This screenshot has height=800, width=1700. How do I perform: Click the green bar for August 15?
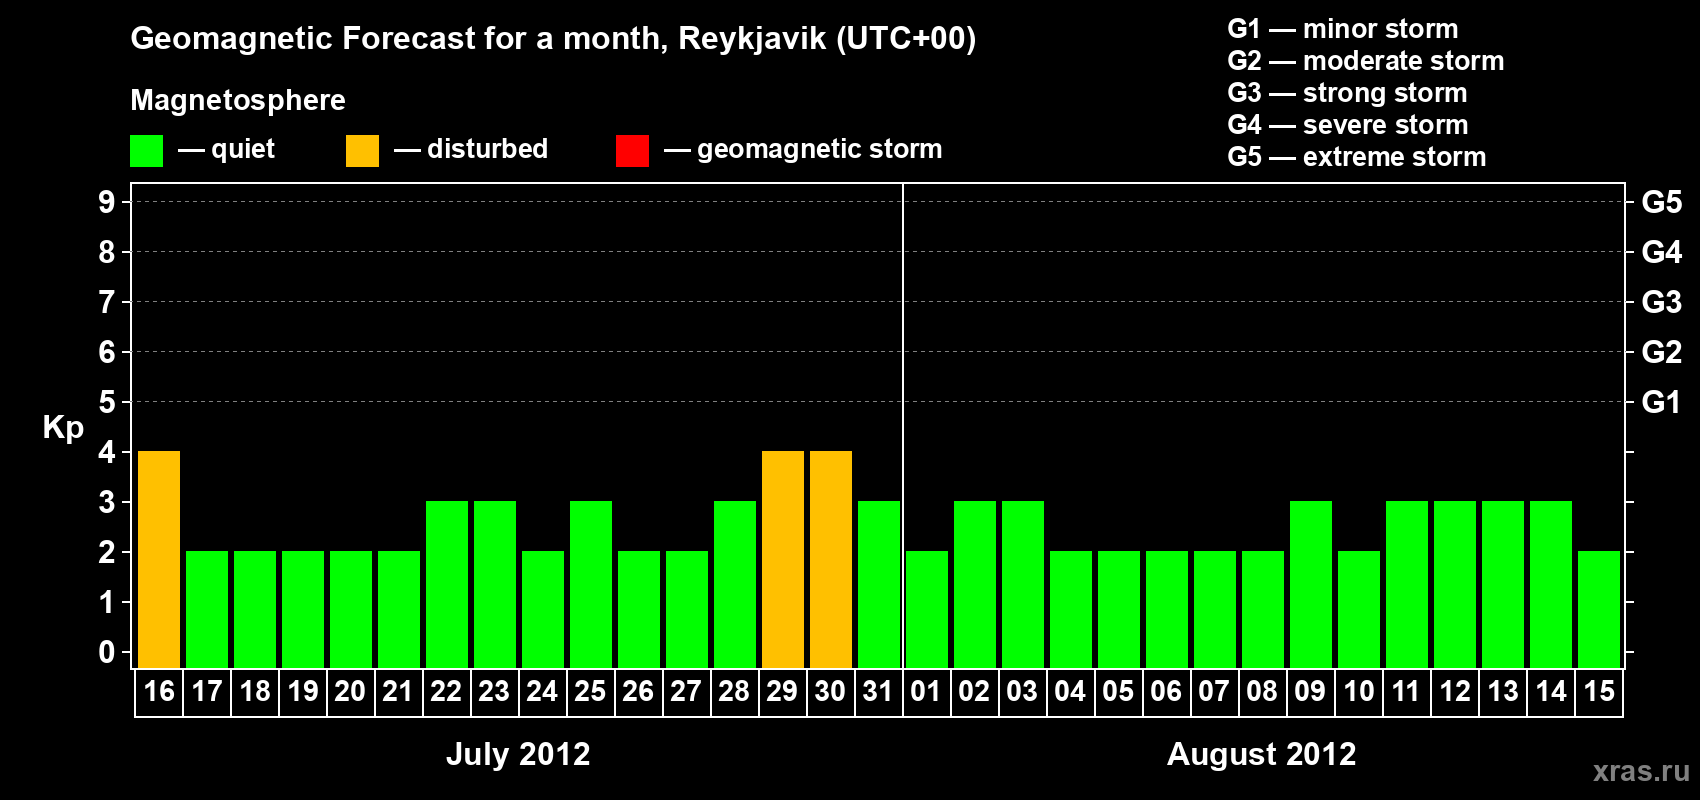[1599, 609]
